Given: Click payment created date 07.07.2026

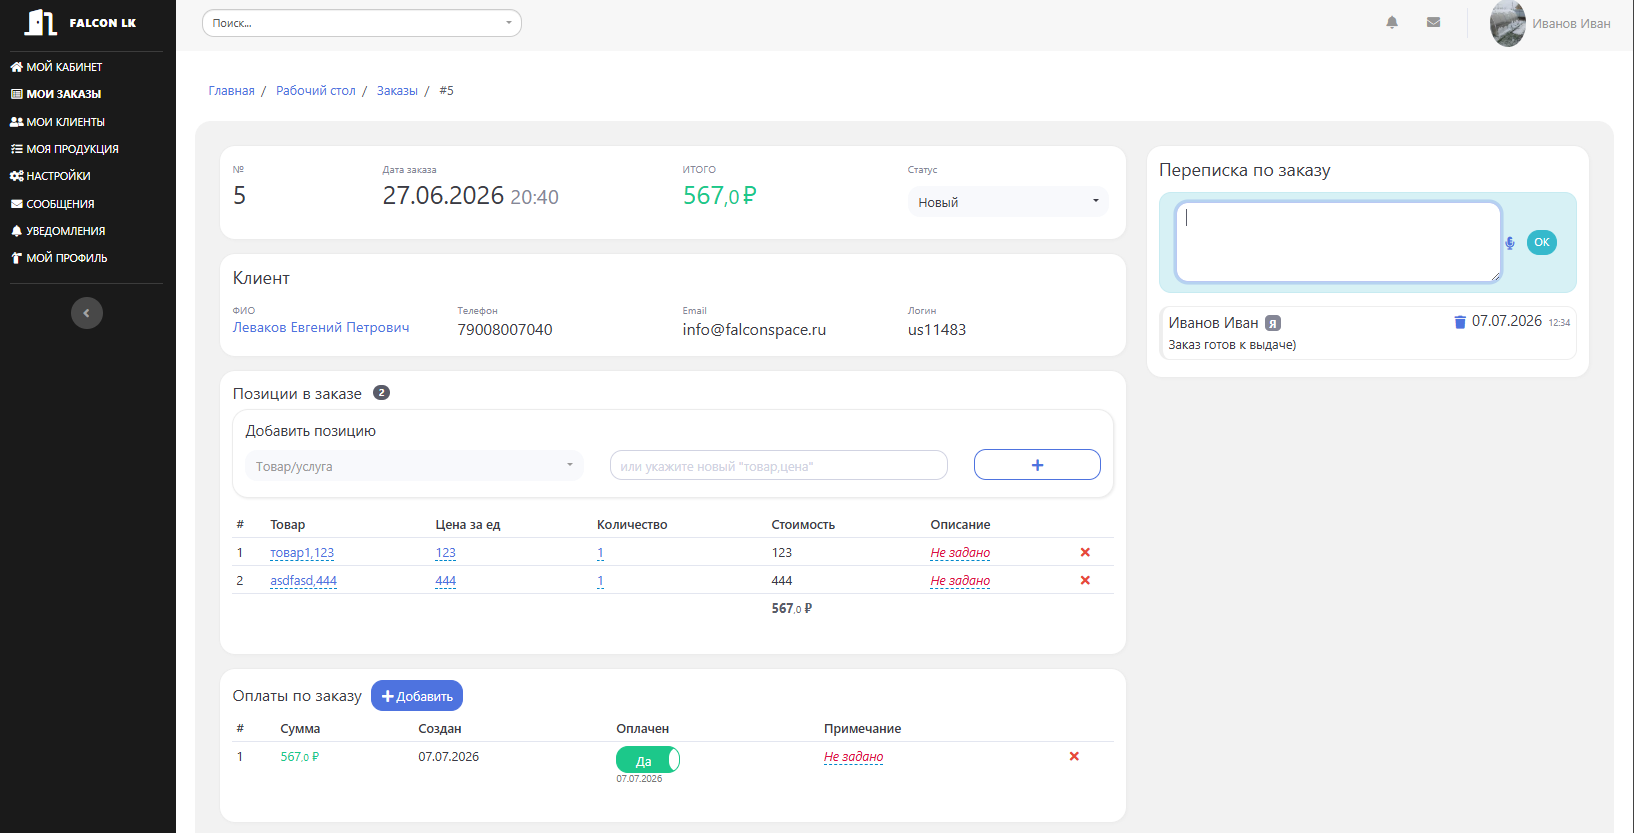Looking at the screenshot, I should tap(449, 757).
